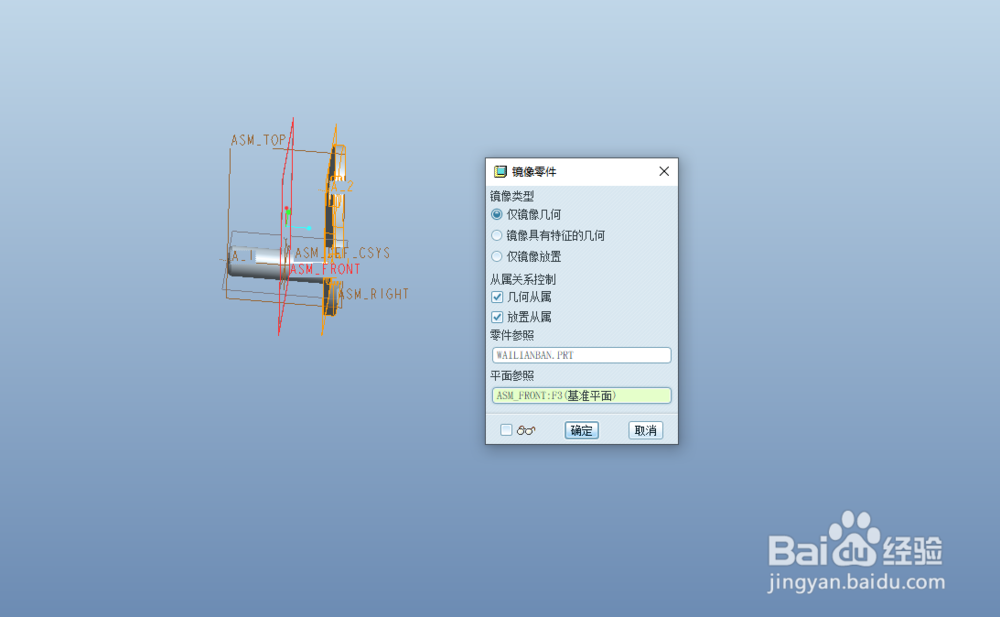Close the 镜像零件 dialog with X
The height and width of the screenshot is (617, 1000).
(x=663, y=171)
